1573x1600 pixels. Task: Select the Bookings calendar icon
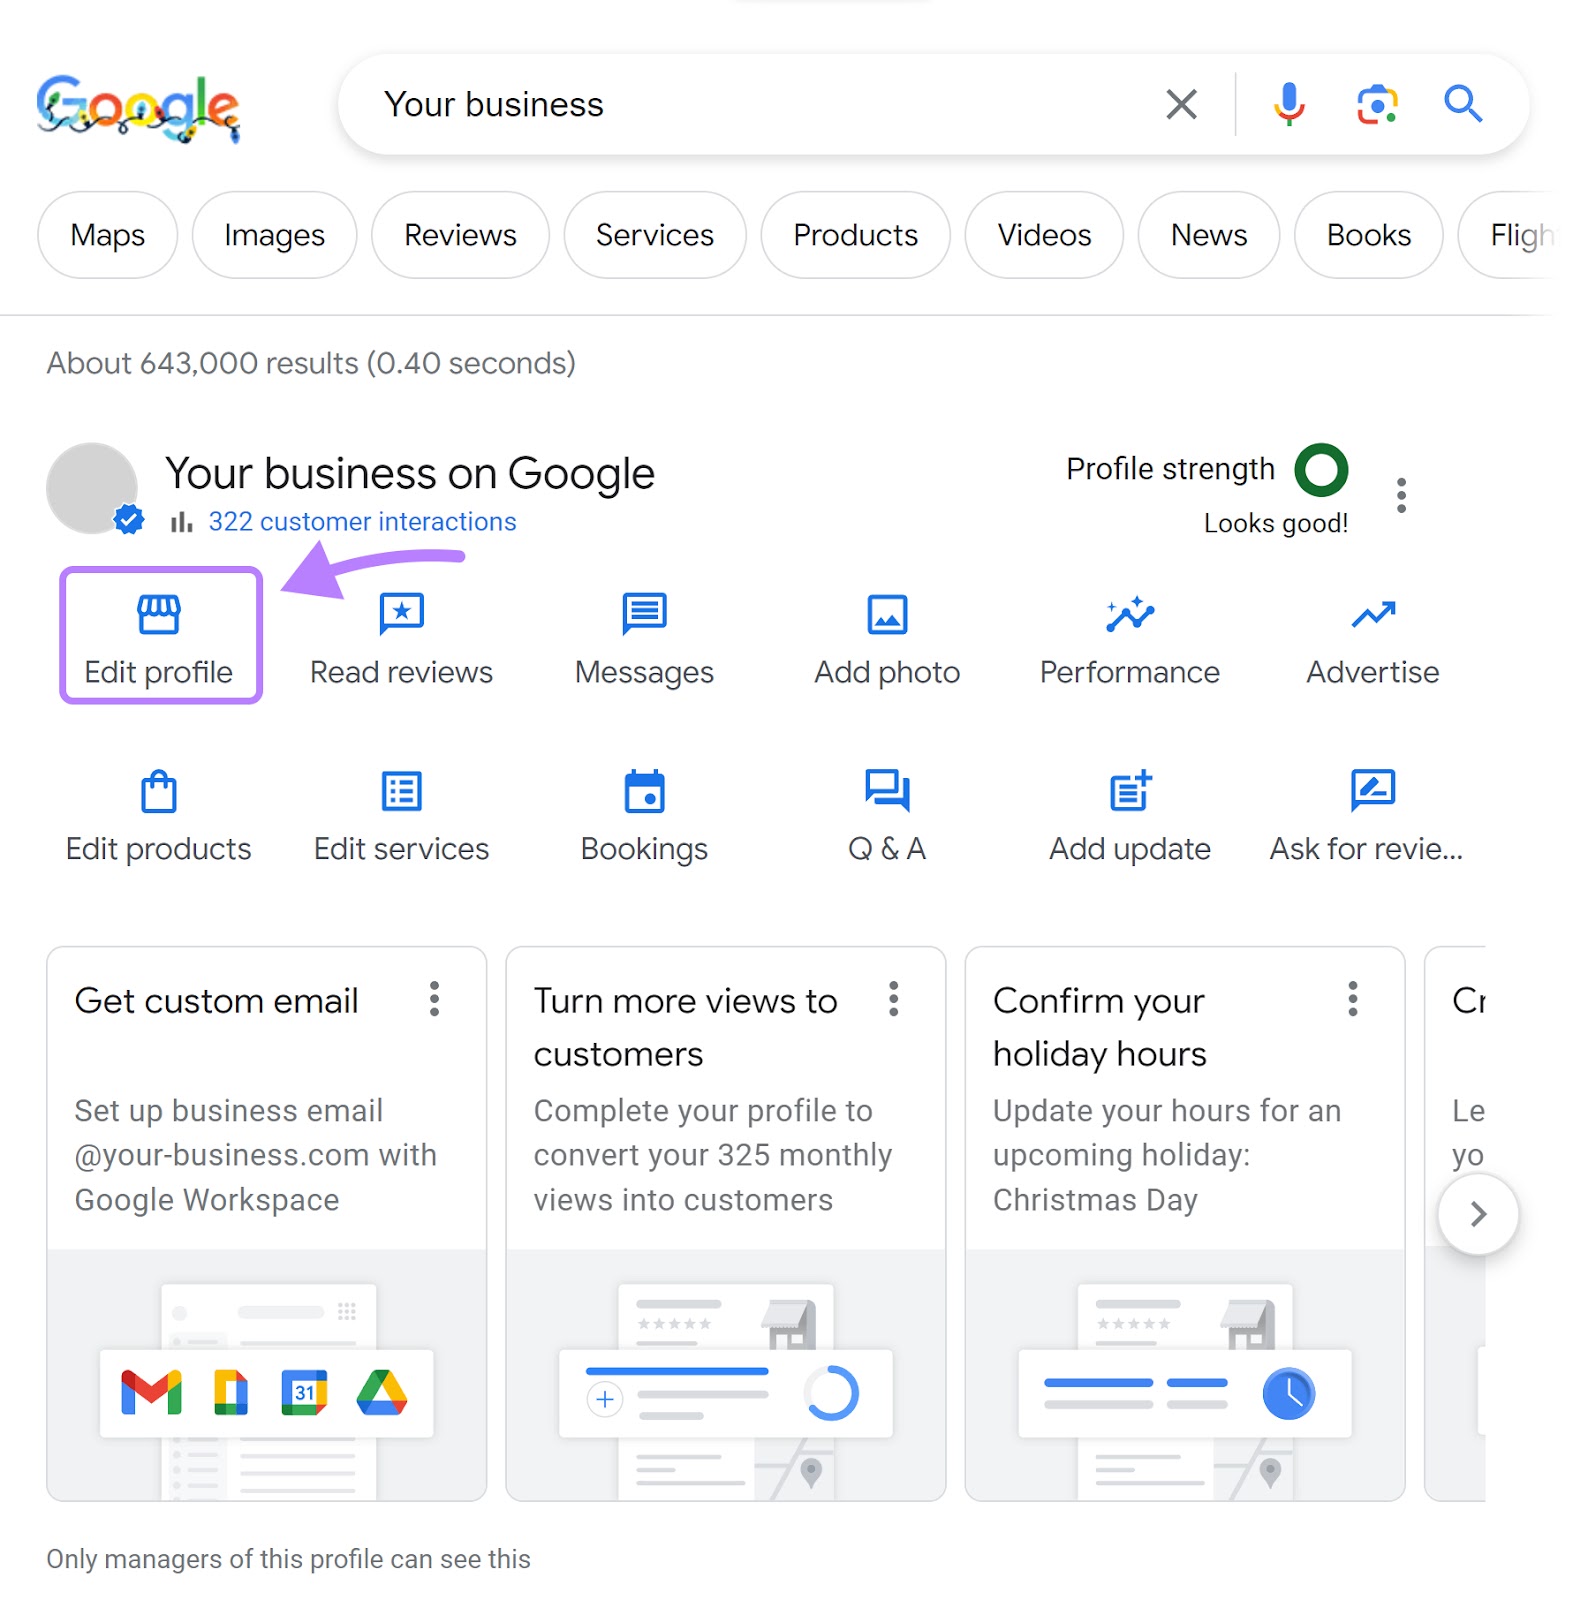pos(643,791)
